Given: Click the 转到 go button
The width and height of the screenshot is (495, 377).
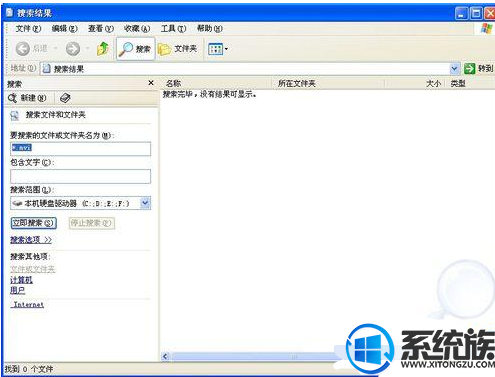Looking at the screenshot, I should coord(478,69).
